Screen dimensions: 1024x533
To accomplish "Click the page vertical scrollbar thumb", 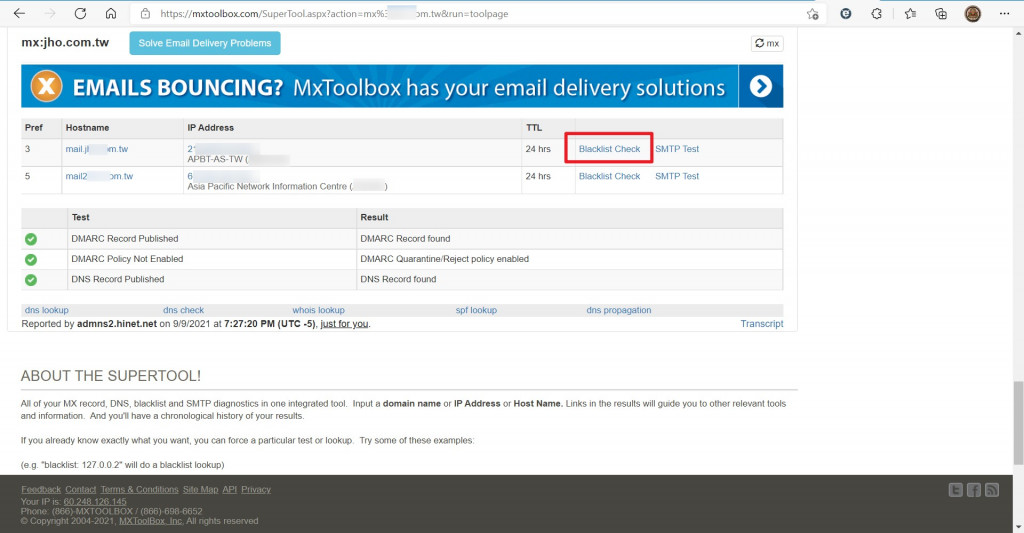I will coord(1018,423).
